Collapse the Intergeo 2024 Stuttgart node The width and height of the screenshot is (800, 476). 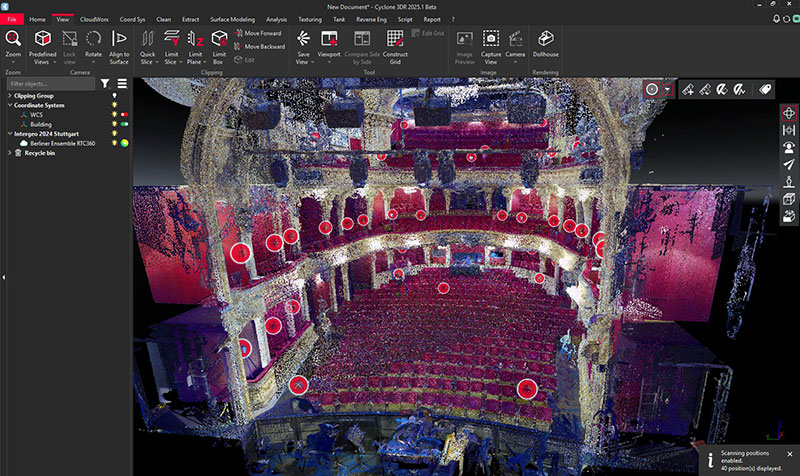[10, 133]
